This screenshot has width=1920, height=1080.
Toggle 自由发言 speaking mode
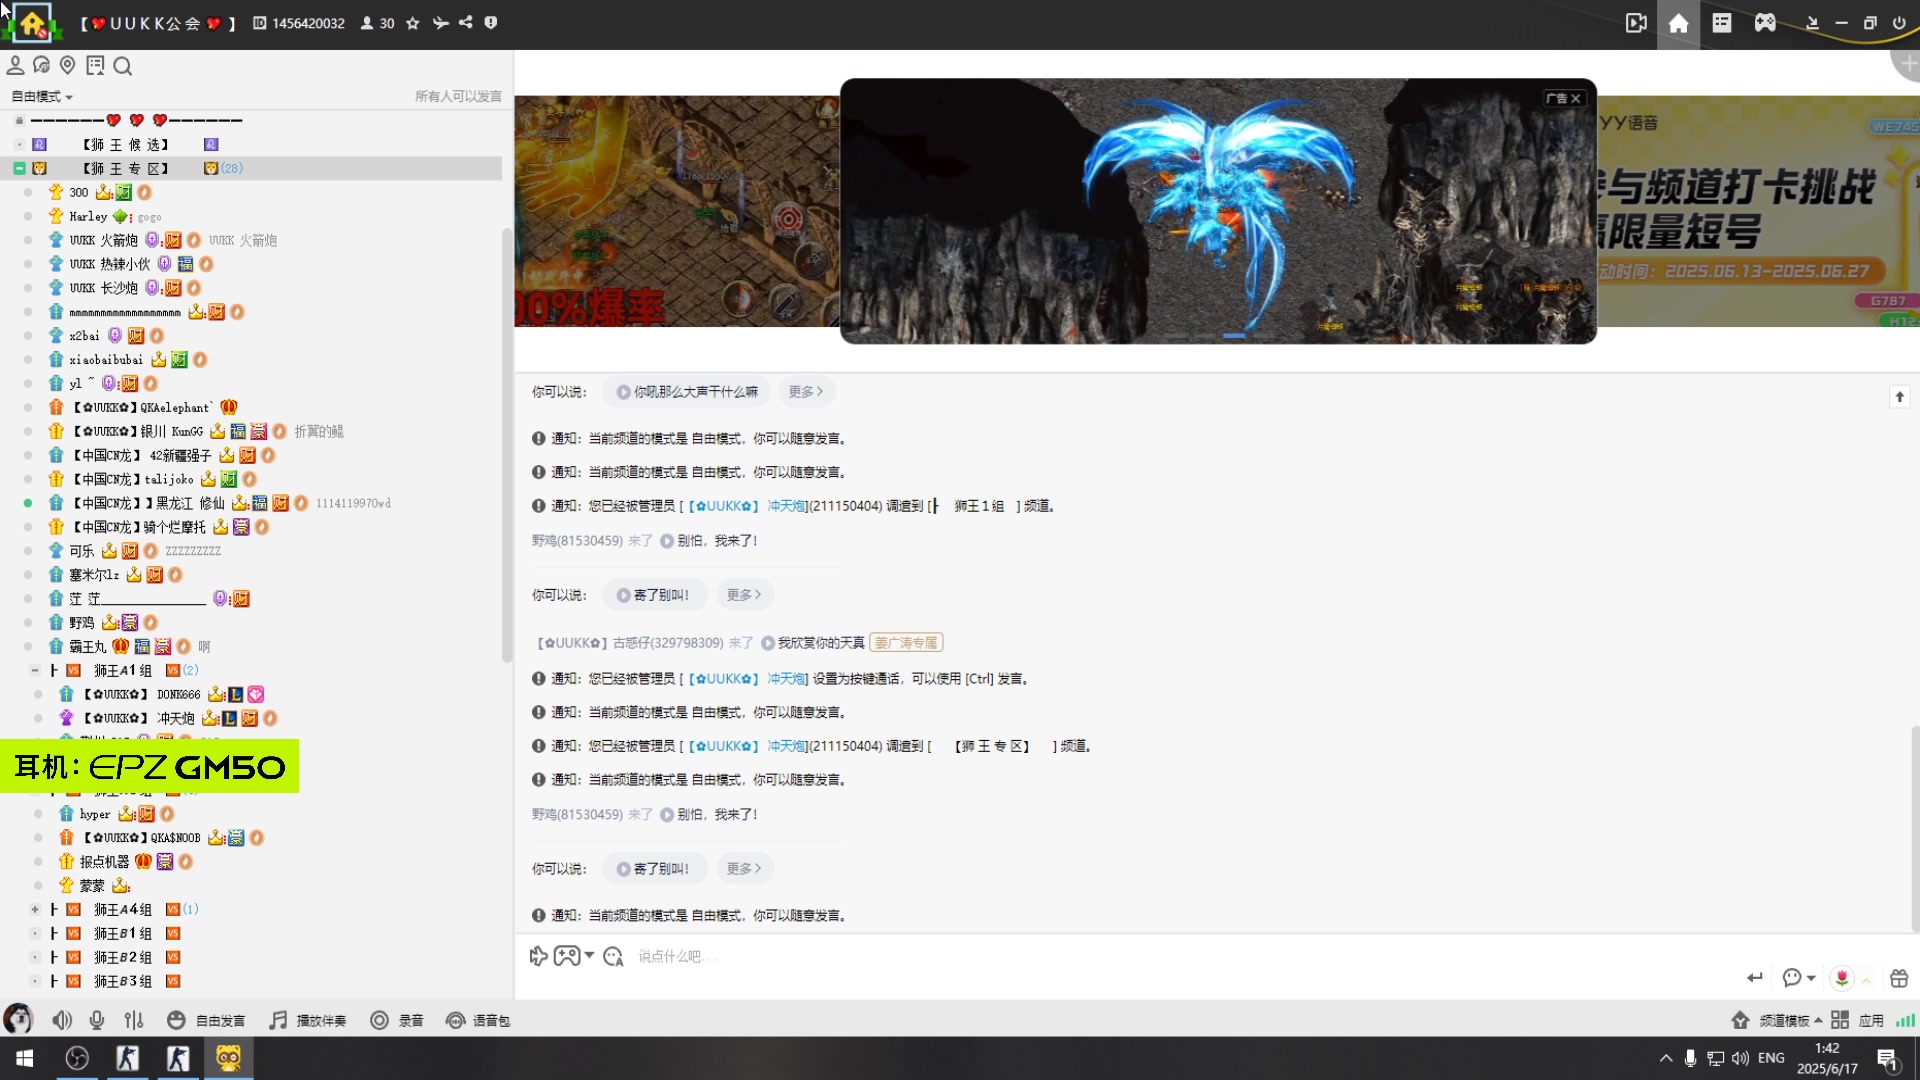click(206, 1020)
